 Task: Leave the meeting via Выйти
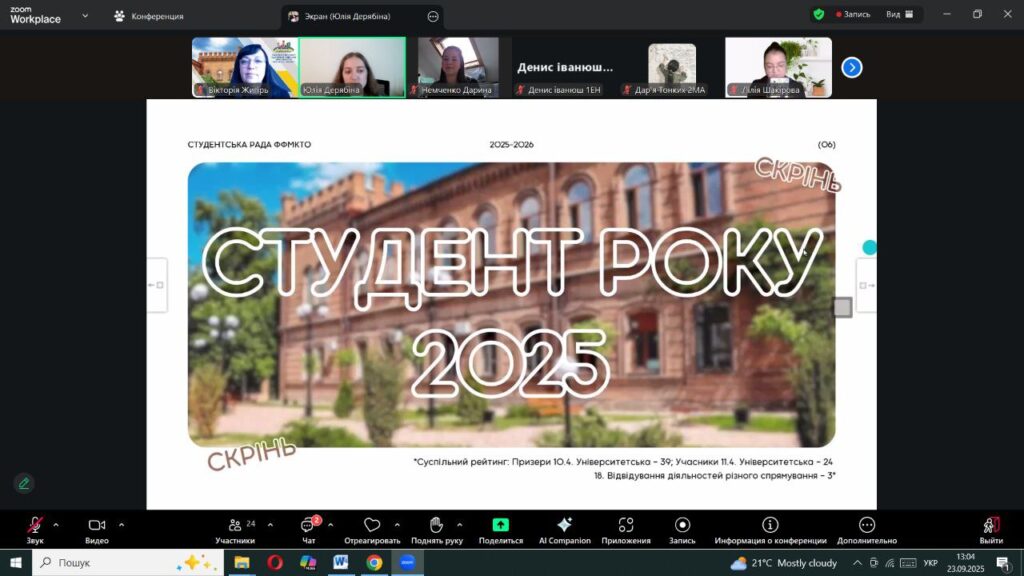(991, 529)
